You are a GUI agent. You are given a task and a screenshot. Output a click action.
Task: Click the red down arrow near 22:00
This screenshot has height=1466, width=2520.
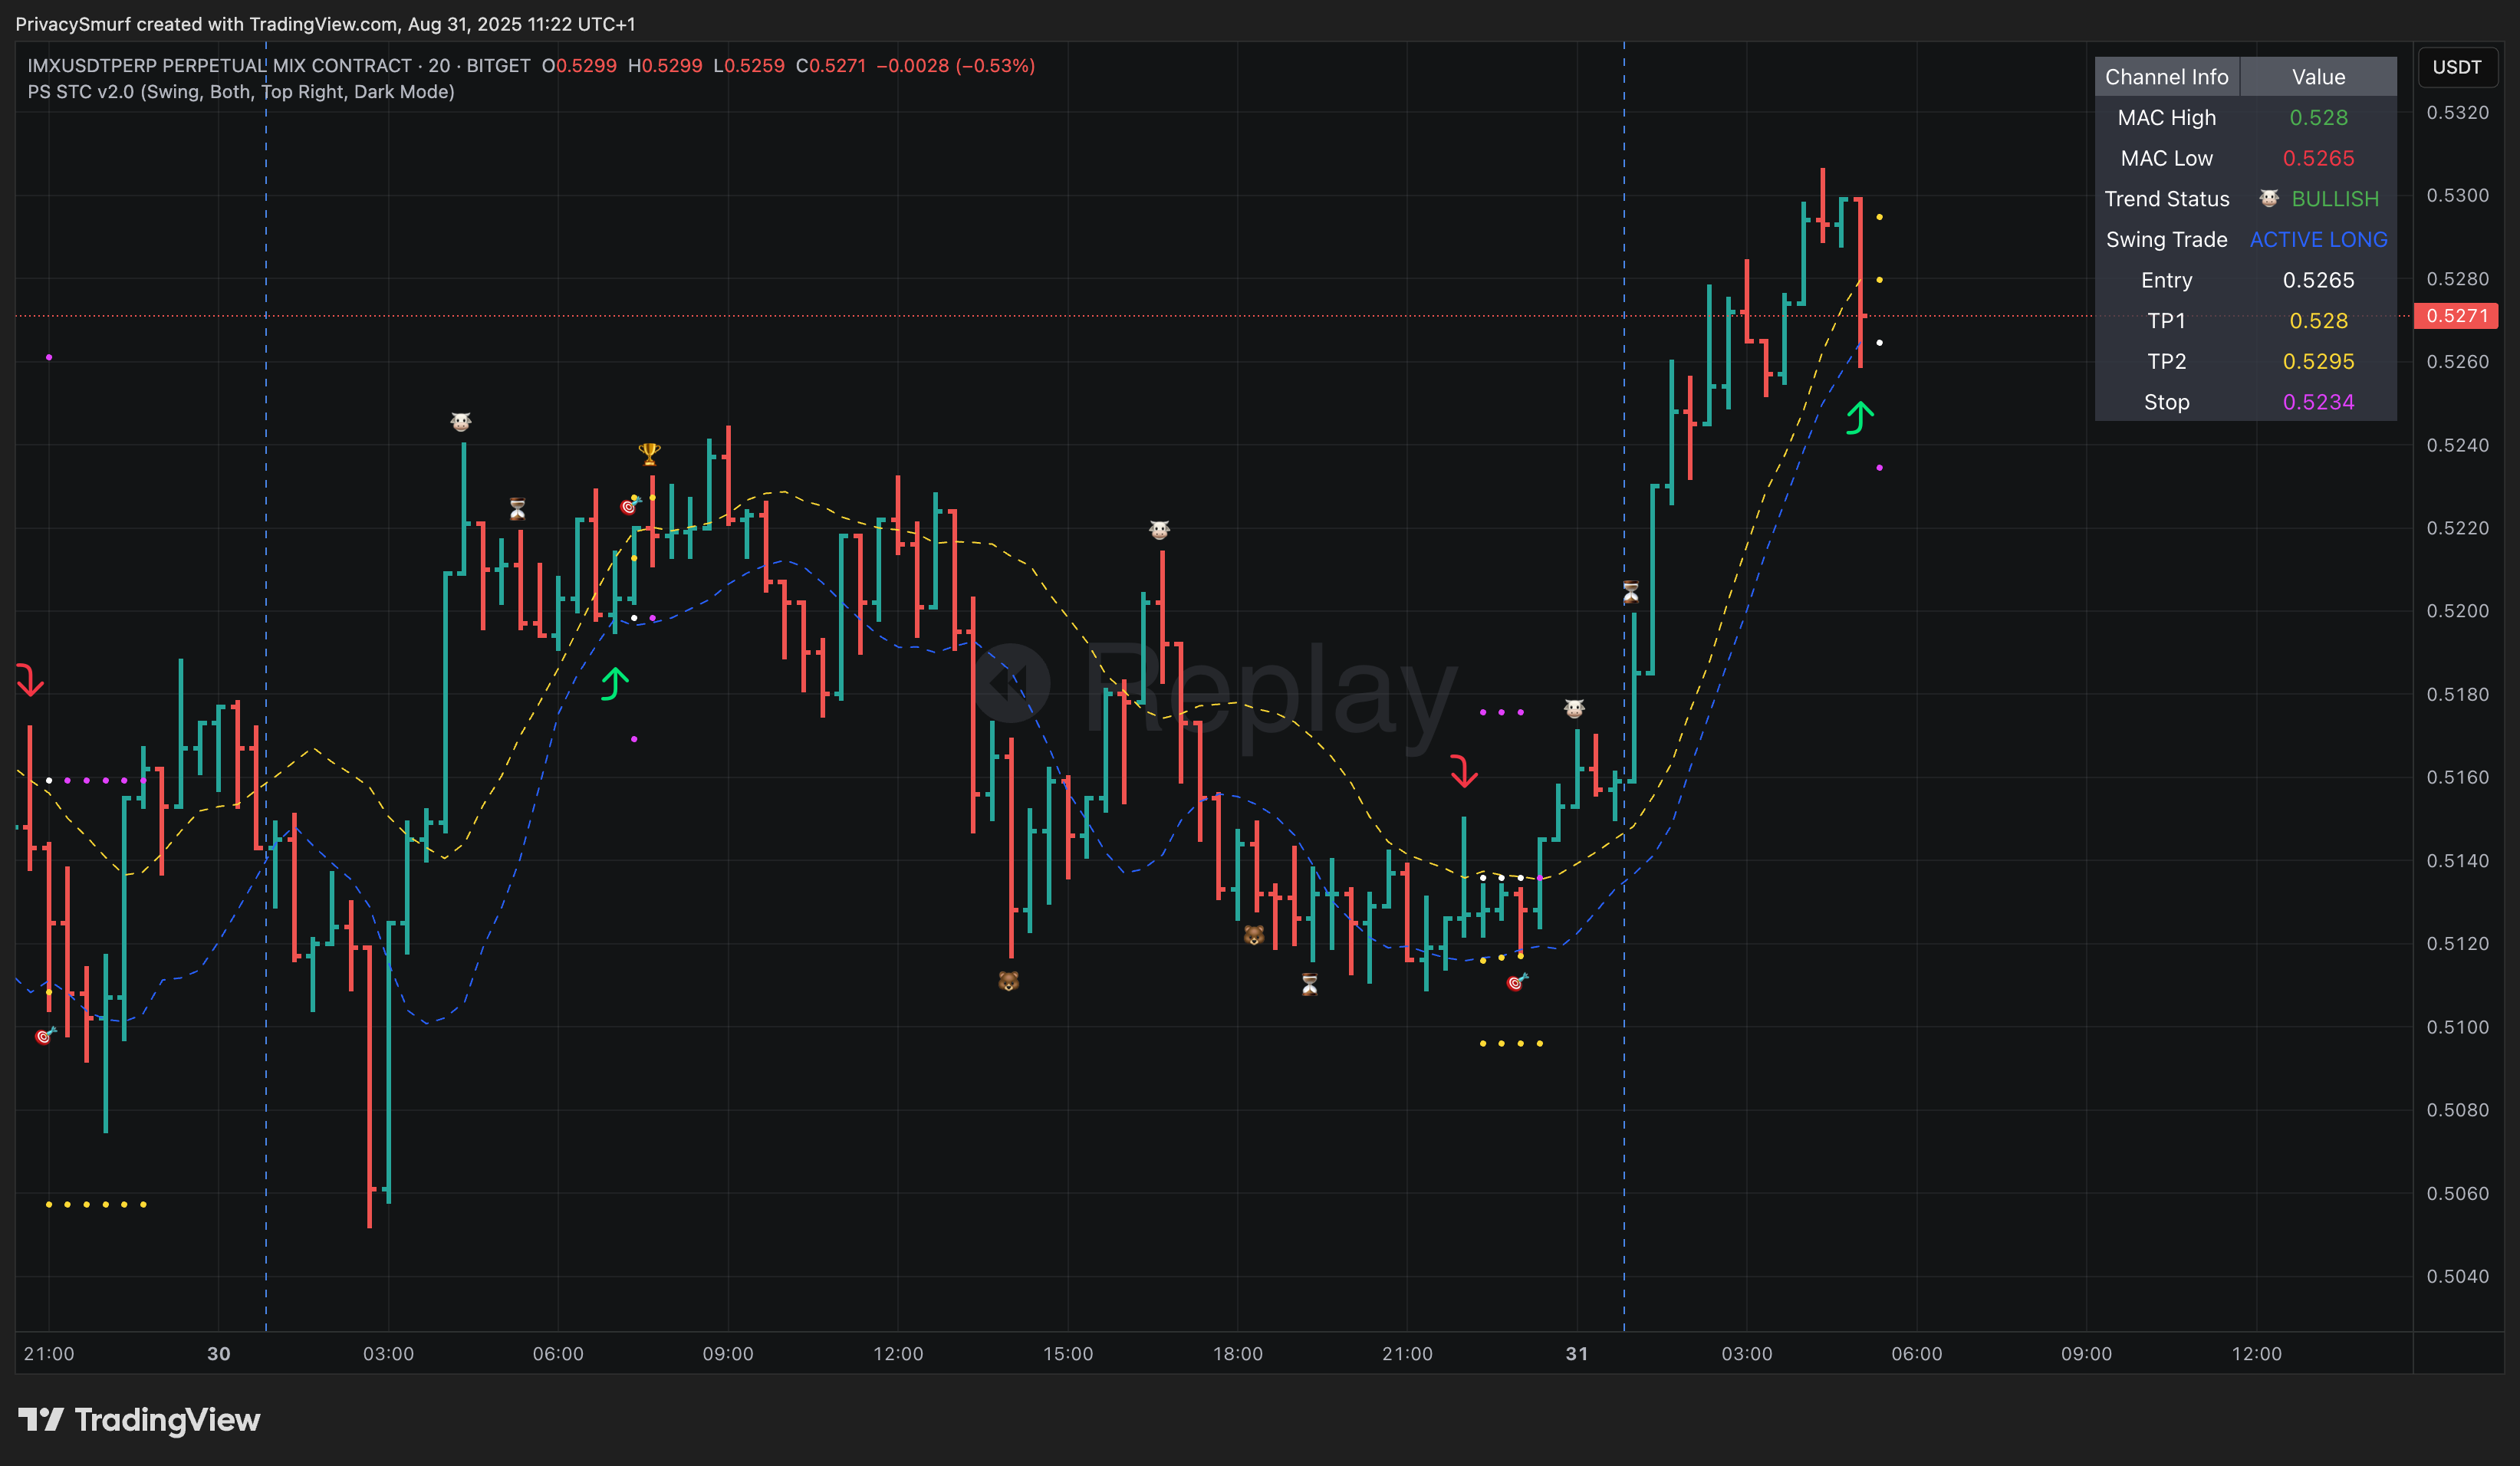1464,771
